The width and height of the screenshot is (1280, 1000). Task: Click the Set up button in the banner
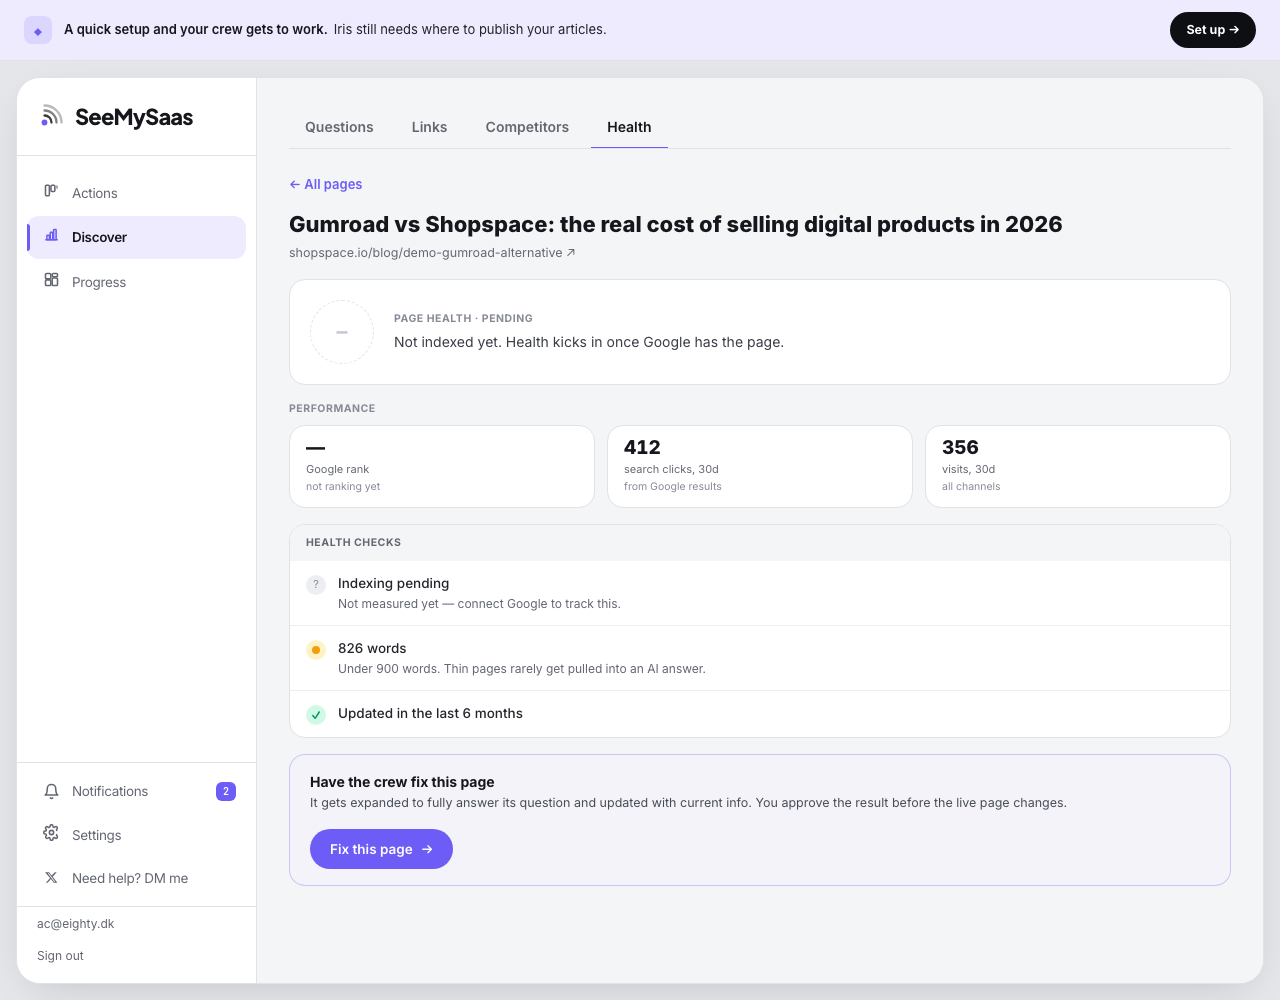(1212, 30)
